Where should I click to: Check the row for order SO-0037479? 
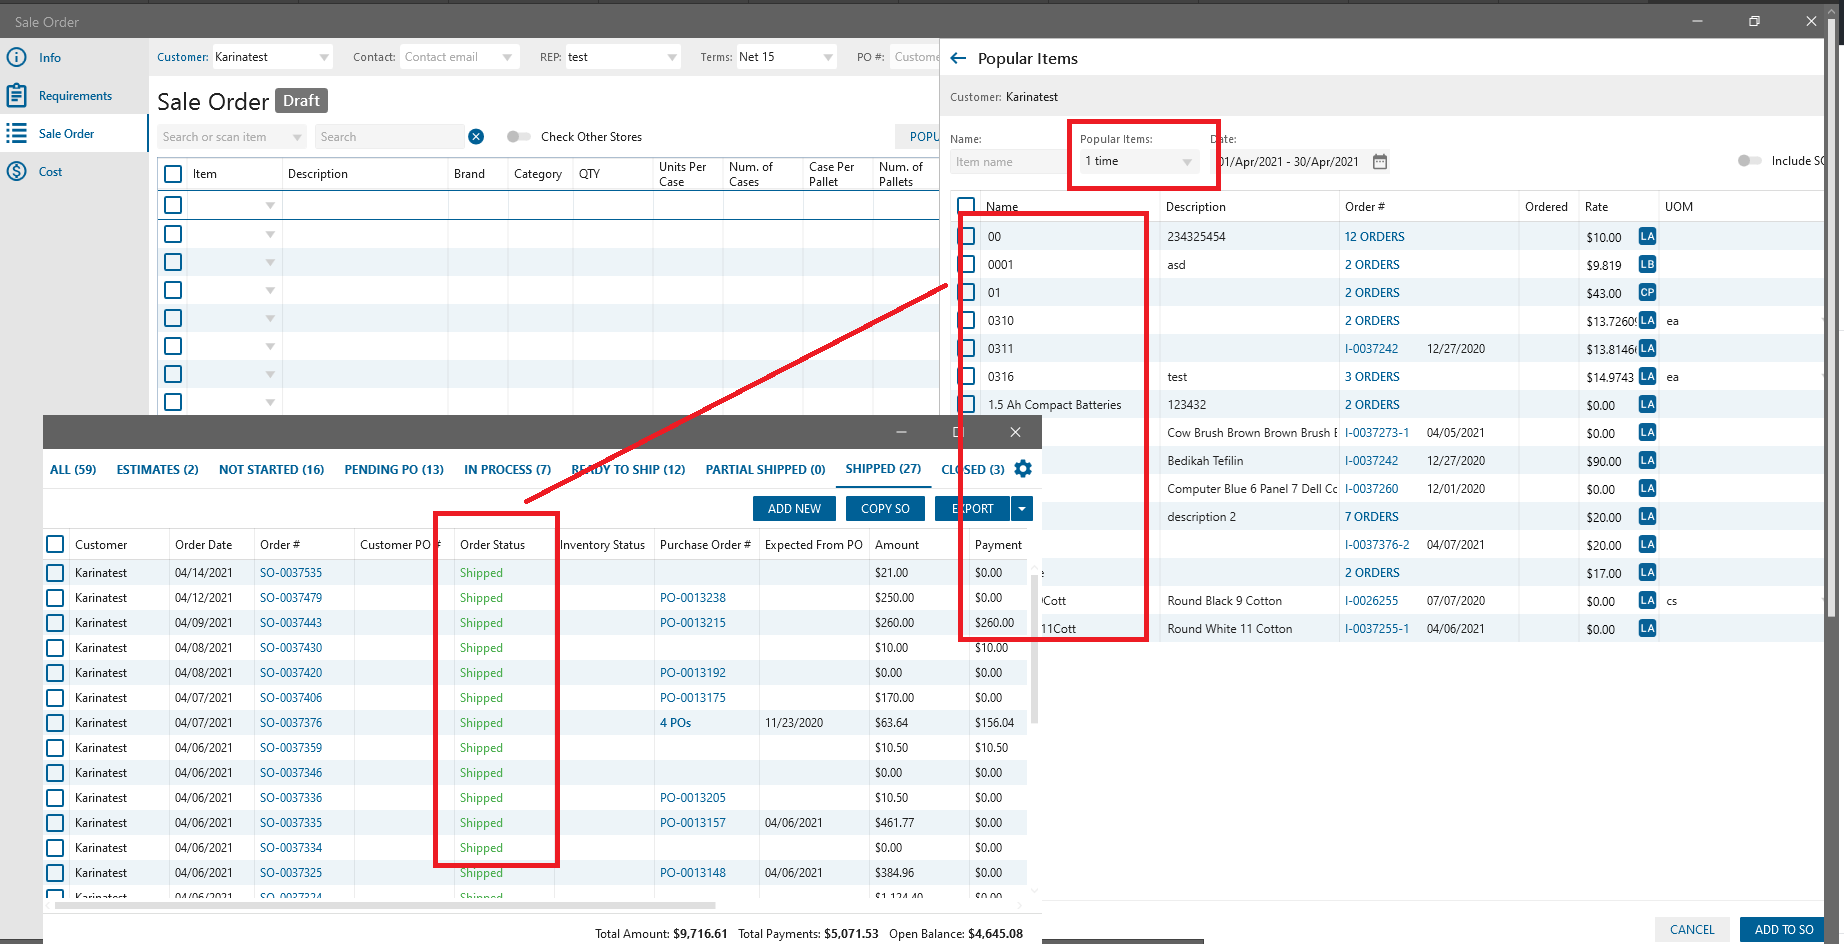[55, 598]
